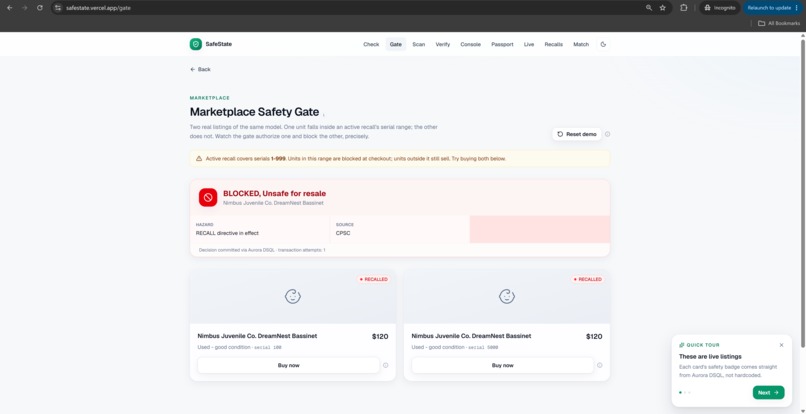Reload the page with refresh icon
The height and width of the screenshot is (414, 806).
(x=40, y=8)
